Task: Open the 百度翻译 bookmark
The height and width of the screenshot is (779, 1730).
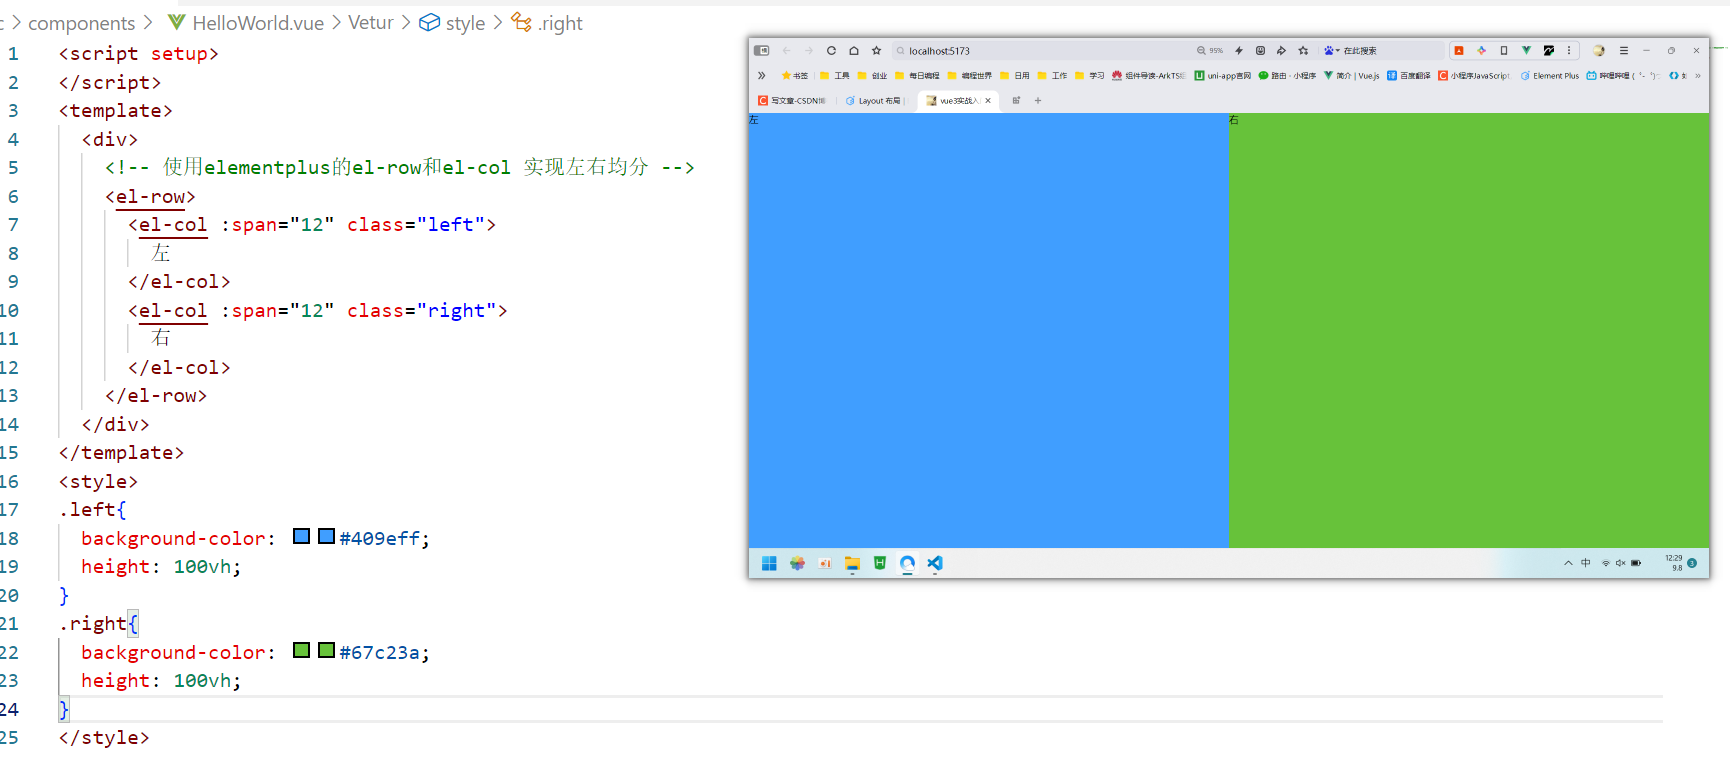Action: [1408, 75]
